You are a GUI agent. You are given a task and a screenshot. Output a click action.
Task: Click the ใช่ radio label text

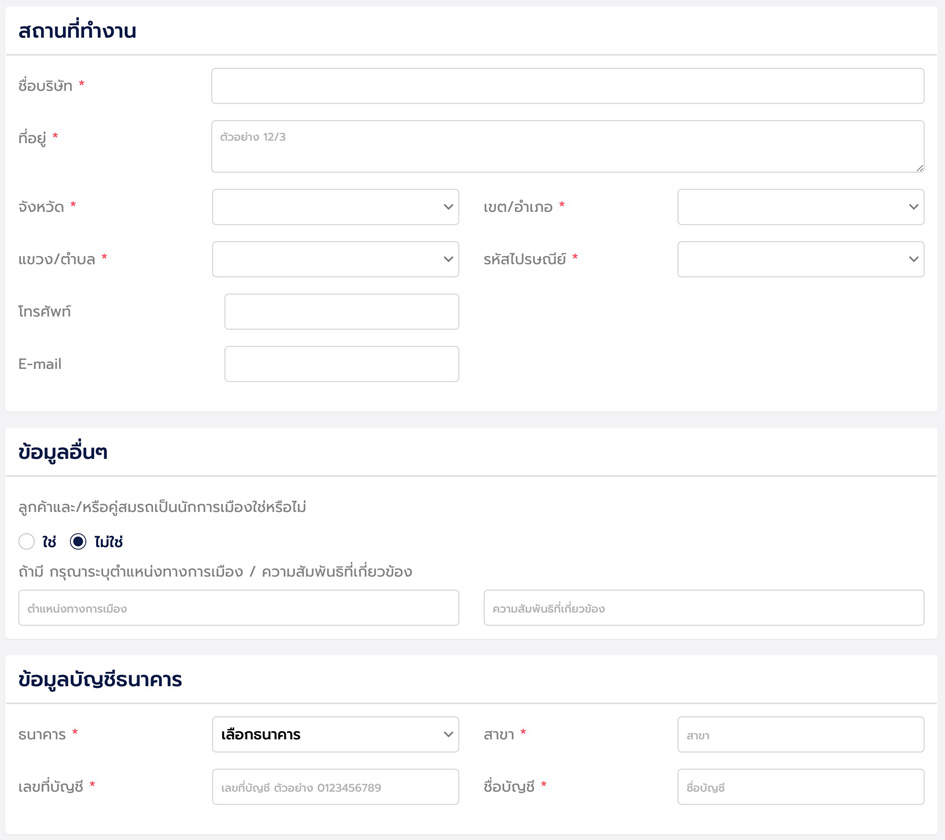coord(50,542)
